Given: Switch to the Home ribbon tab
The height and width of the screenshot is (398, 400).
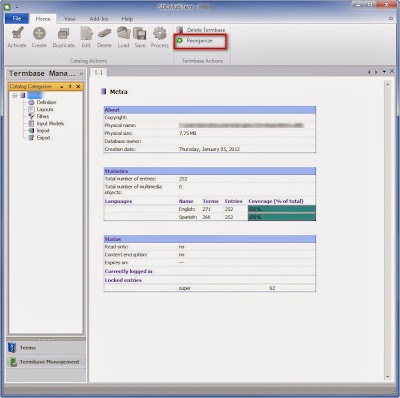Looking at the screenshot, I should tap(43, 19).
